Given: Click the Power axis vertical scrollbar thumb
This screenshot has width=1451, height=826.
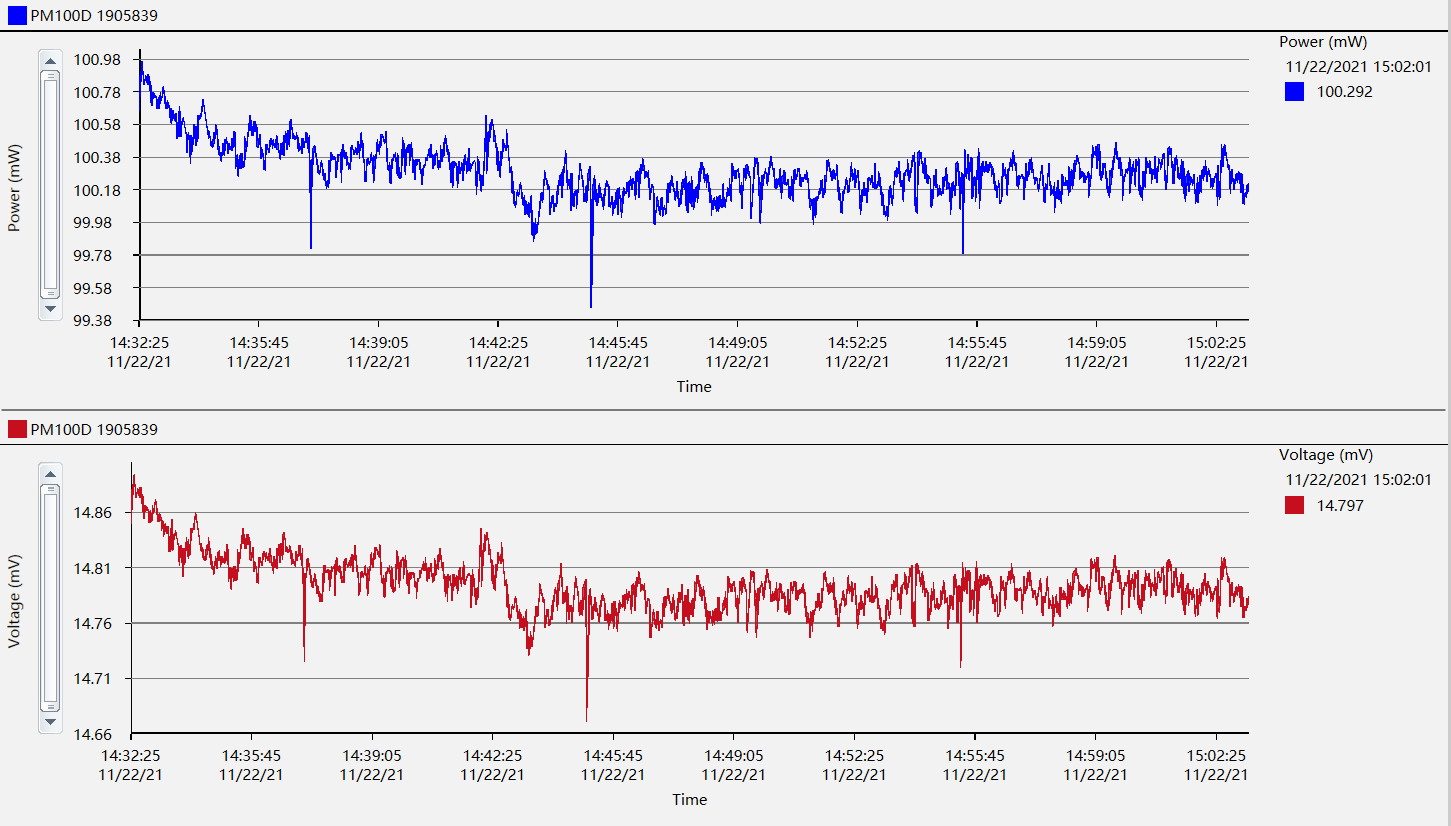Looking at the screenshot, I should 50,185.
